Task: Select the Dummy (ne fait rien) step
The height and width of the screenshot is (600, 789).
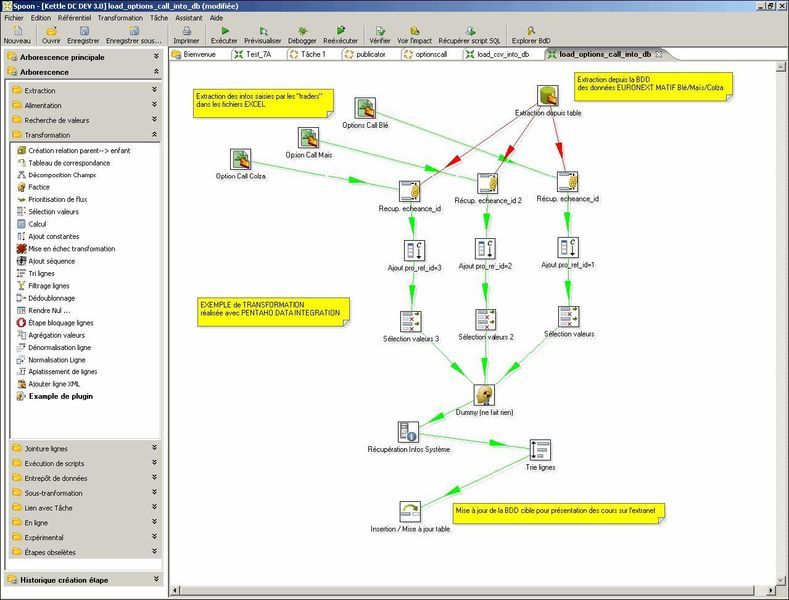Action: click(485, 395)
